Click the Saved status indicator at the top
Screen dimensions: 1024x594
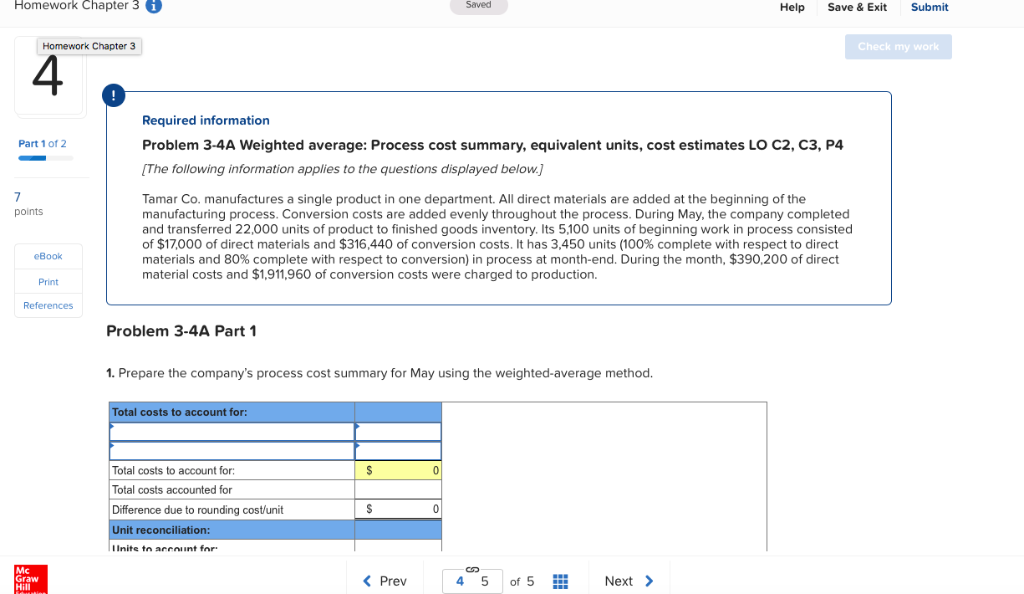pyautogui.click(x=478, y=4)
